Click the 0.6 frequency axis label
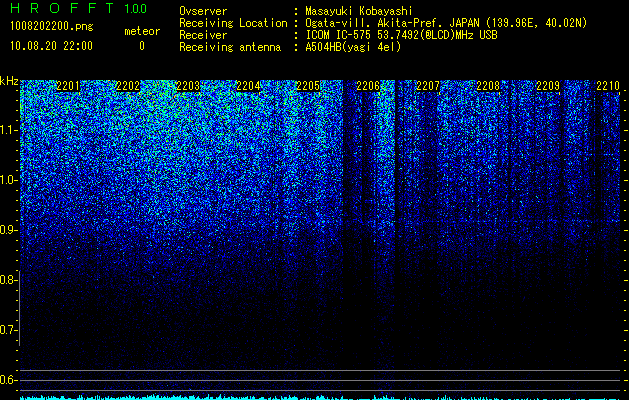Image resolution: width=629 pixels, height=400 pixels. pyautogui.click(x=8, y=380)
